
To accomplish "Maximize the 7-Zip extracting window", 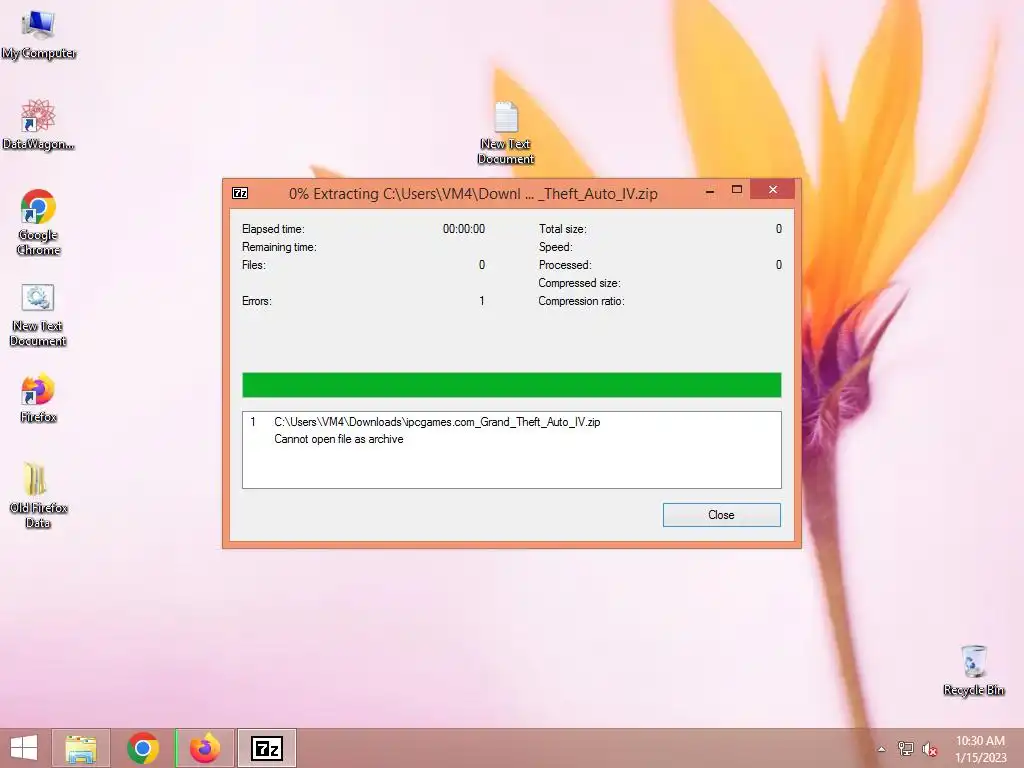I will click(x=737, y=189).
